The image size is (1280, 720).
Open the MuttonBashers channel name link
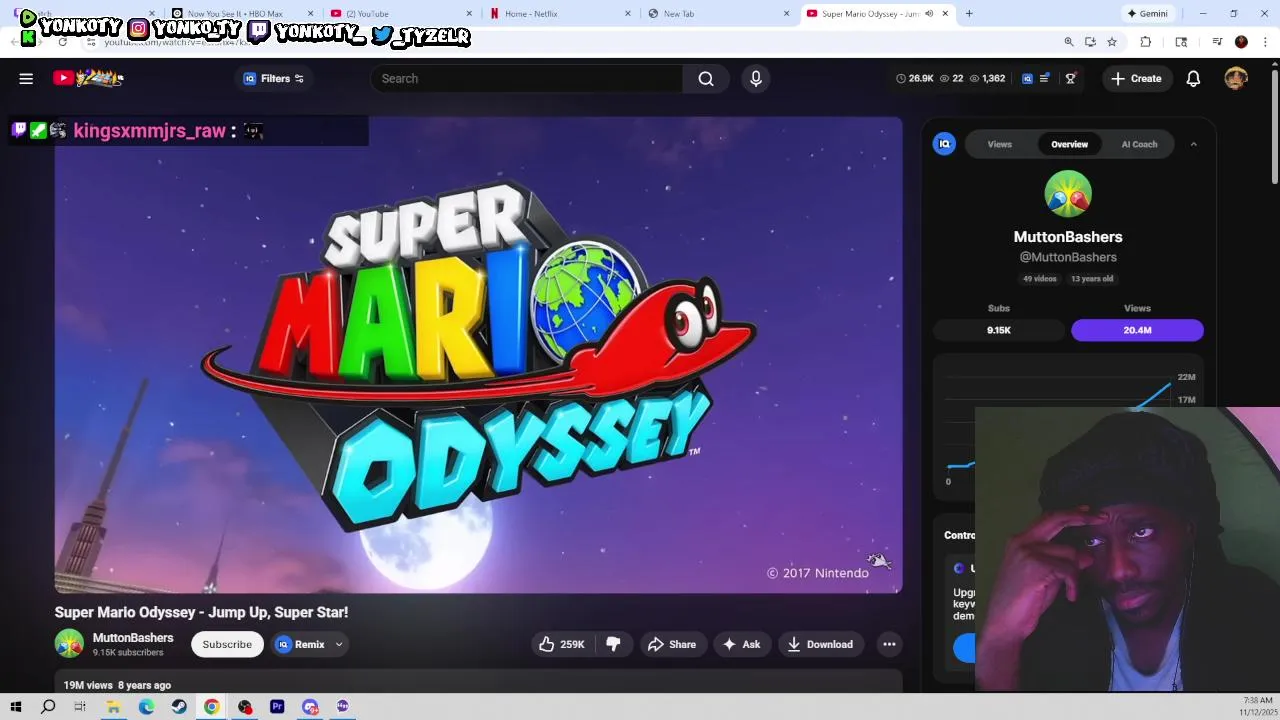click(x=133, y=638)
